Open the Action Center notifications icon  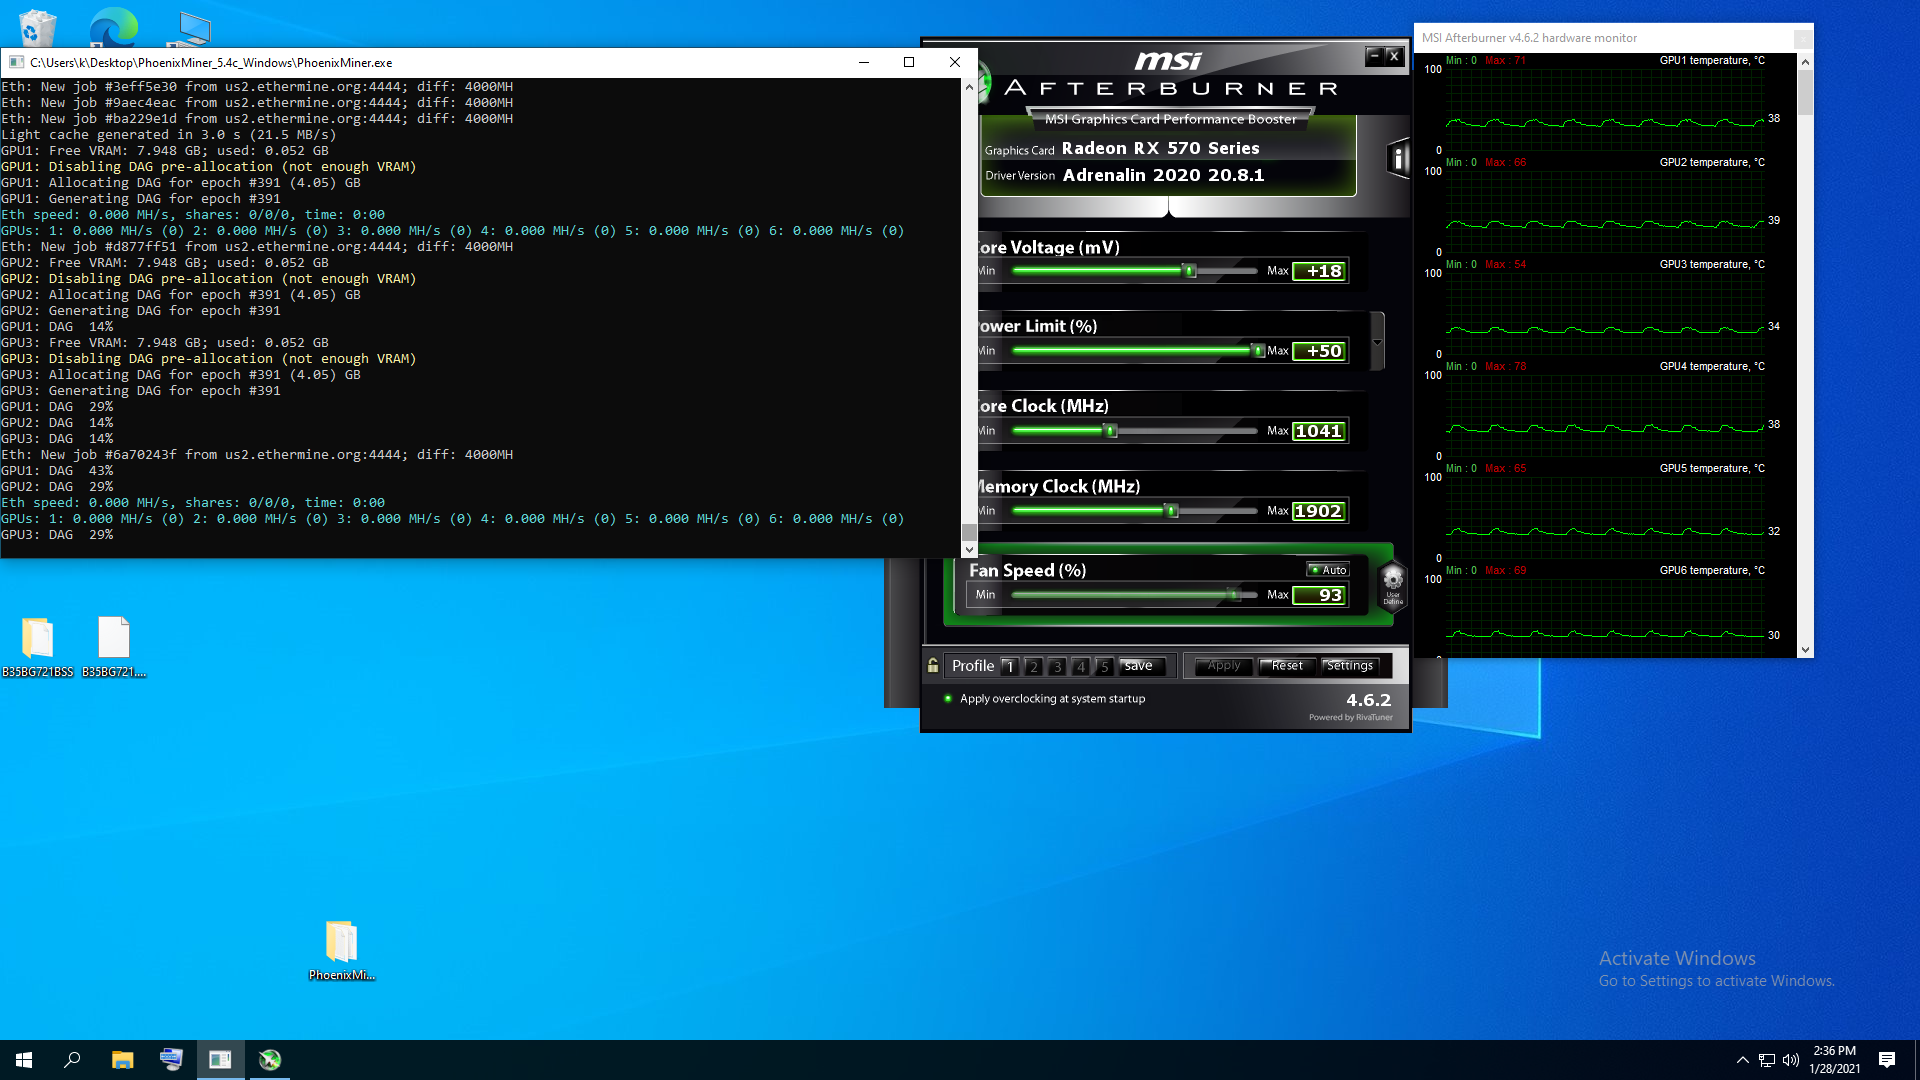(x=1887, y=1060)
